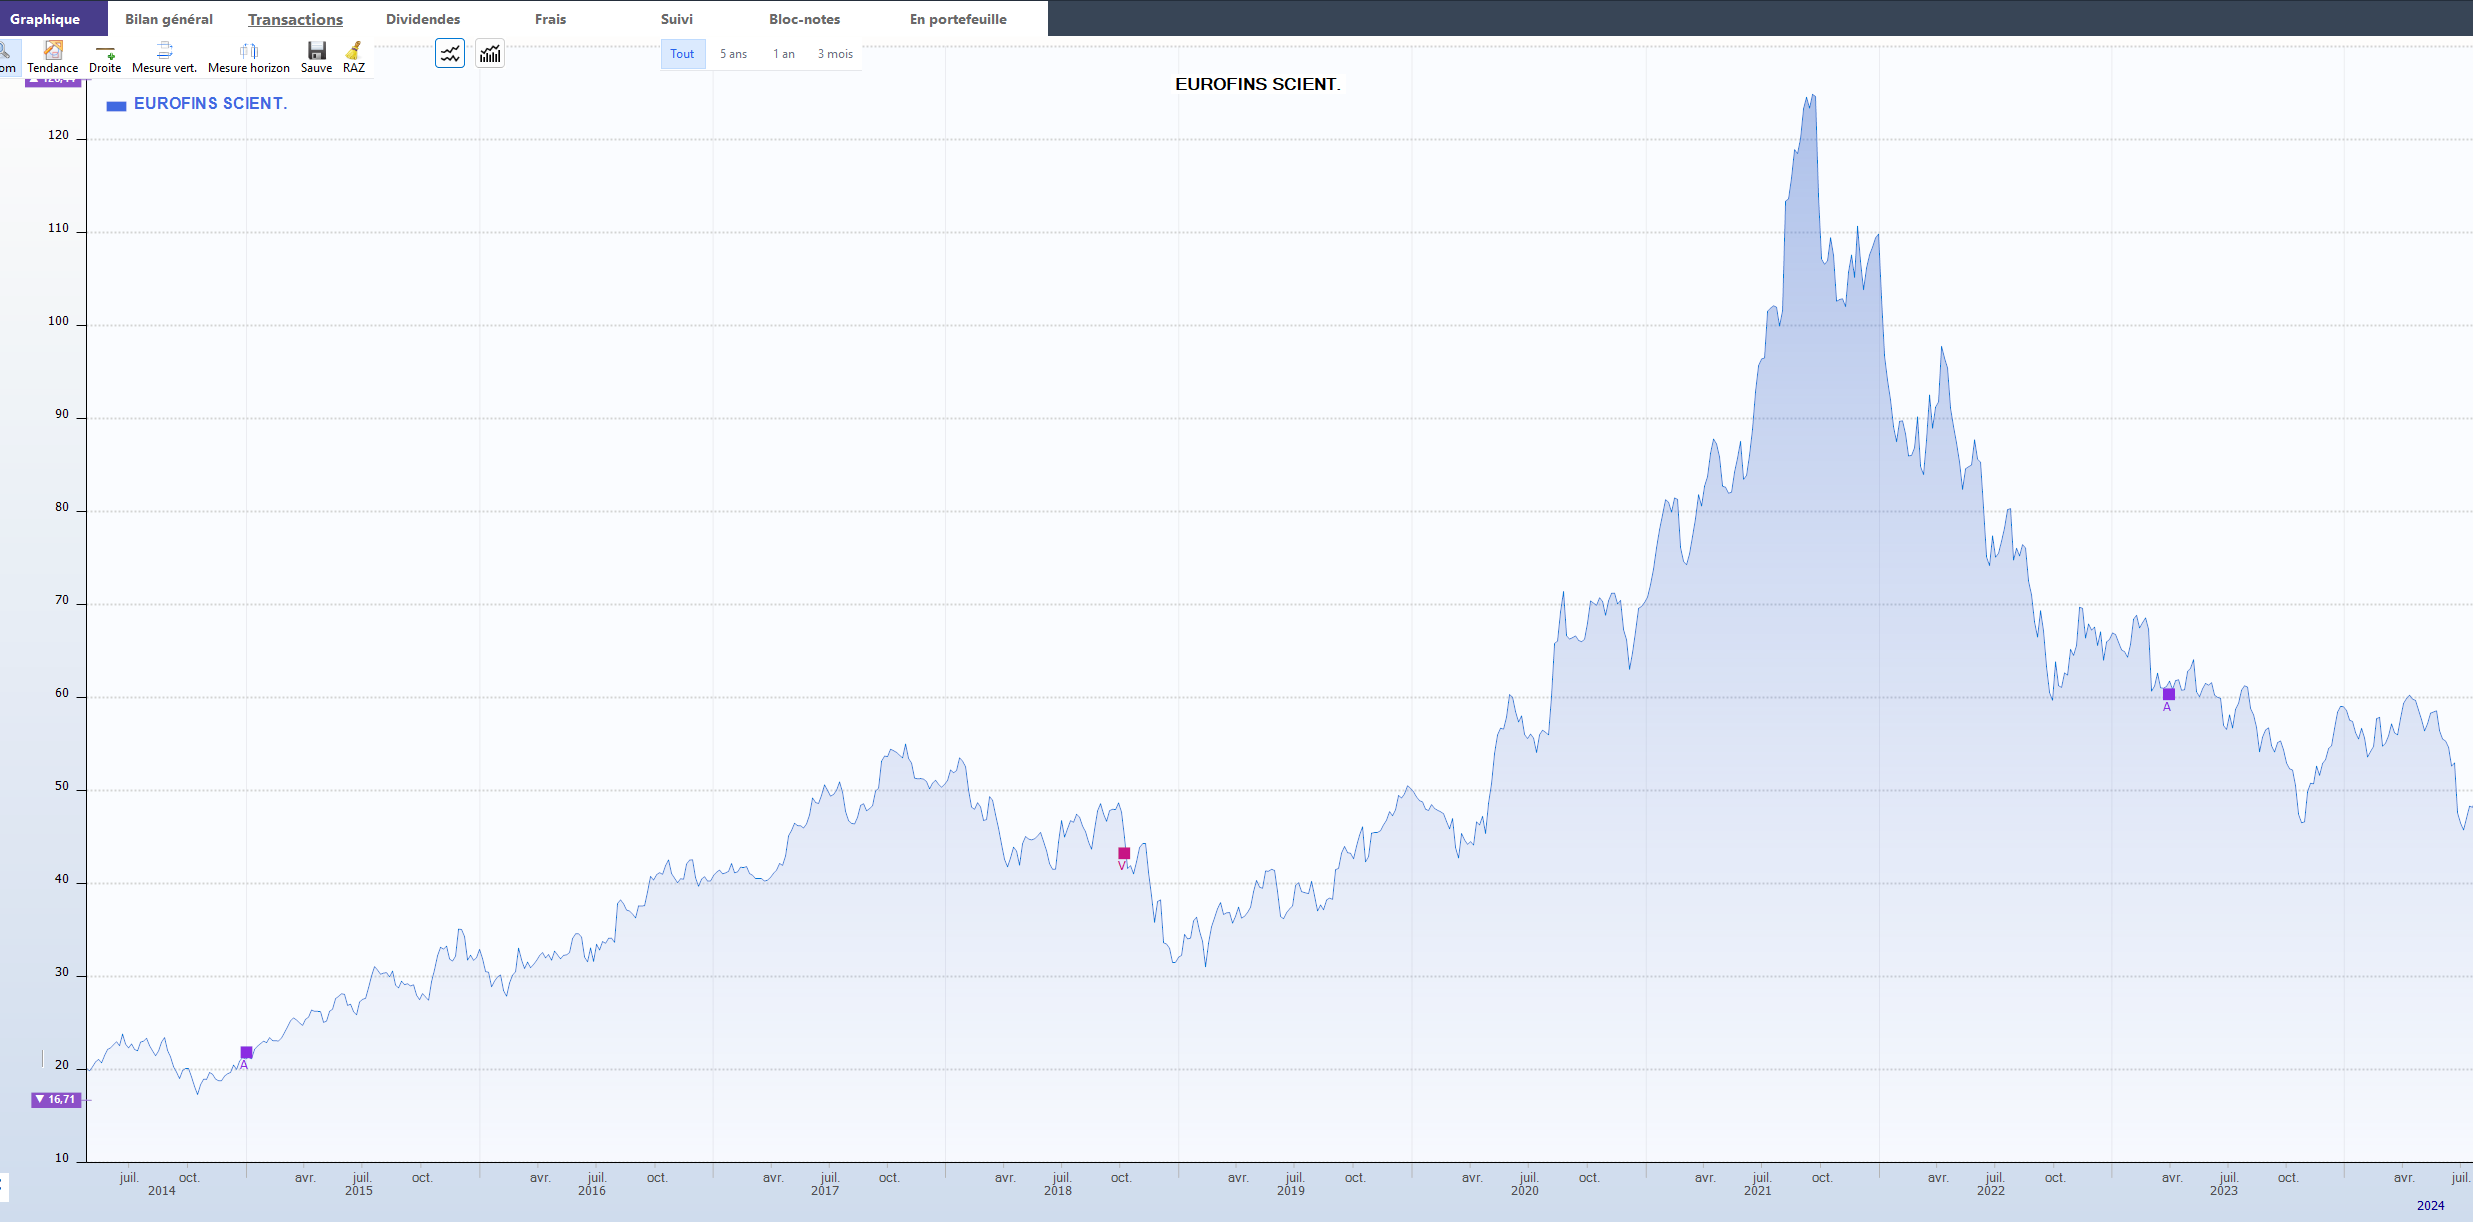Choose the Mesure vert. tool
2473x1222 pixels.
164,57
